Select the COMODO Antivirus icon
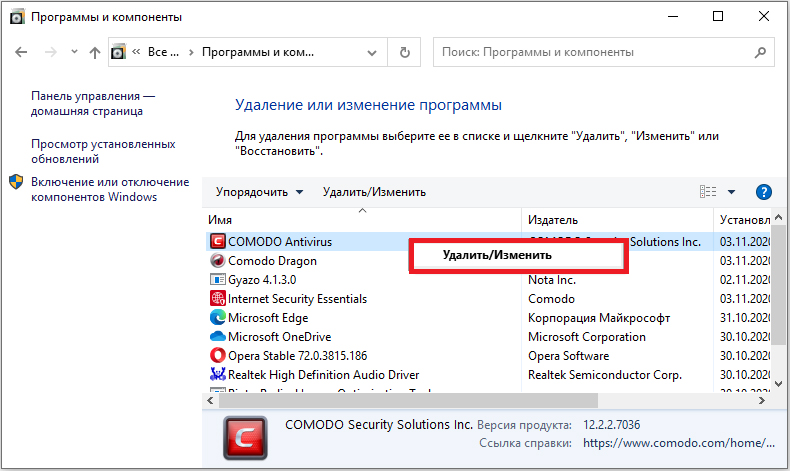This screenshot has width=790, height=471. (x=217, y=241)
